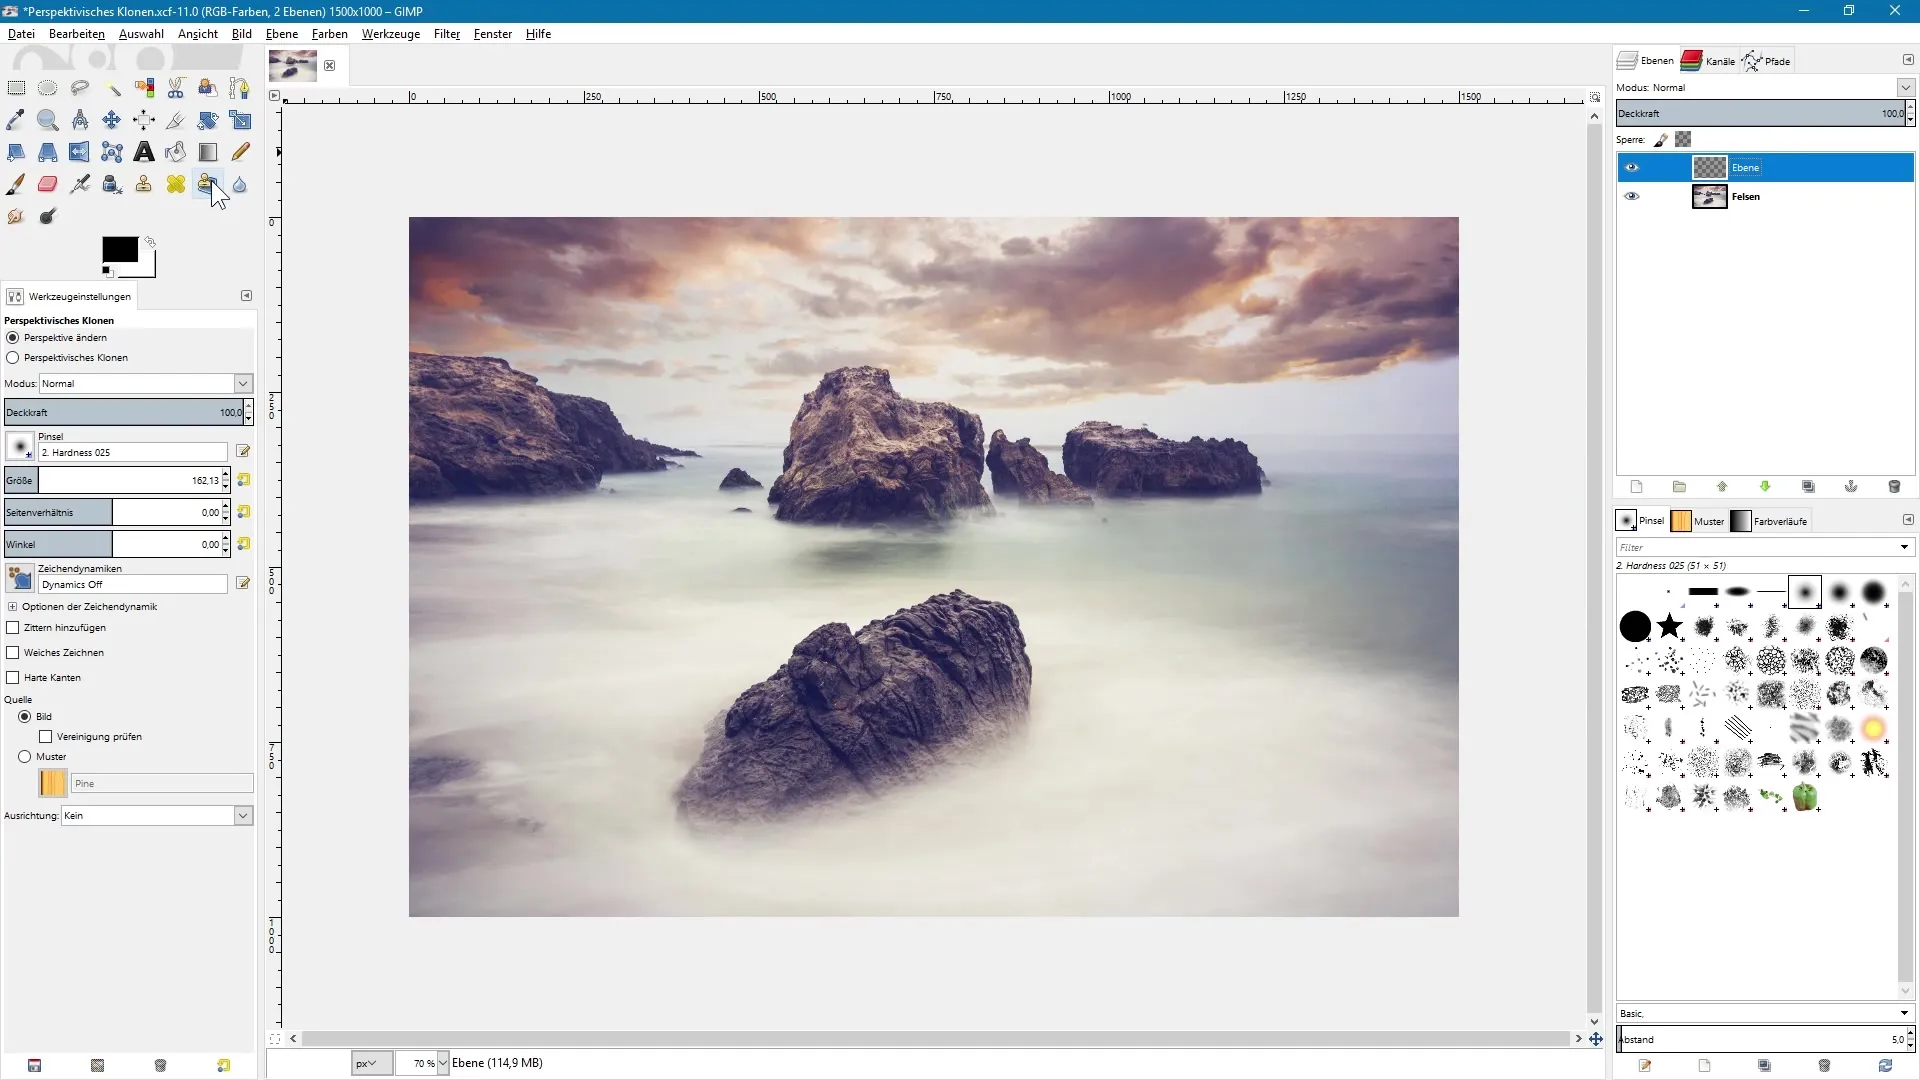Choose the Zoom magnifier tool
The image size is (1920, 1080).
[47, 120]
